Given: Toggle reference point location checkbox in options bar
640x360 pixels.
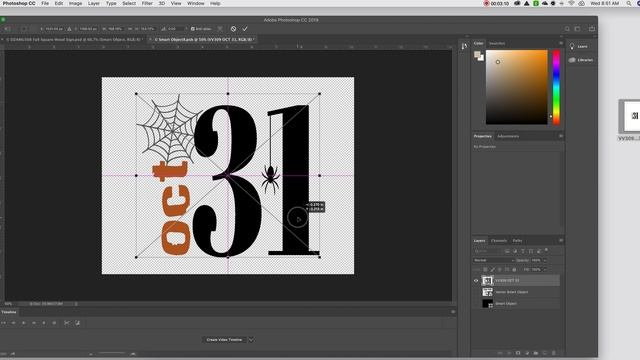Looking at the screenshot, I should click(24, 29).
